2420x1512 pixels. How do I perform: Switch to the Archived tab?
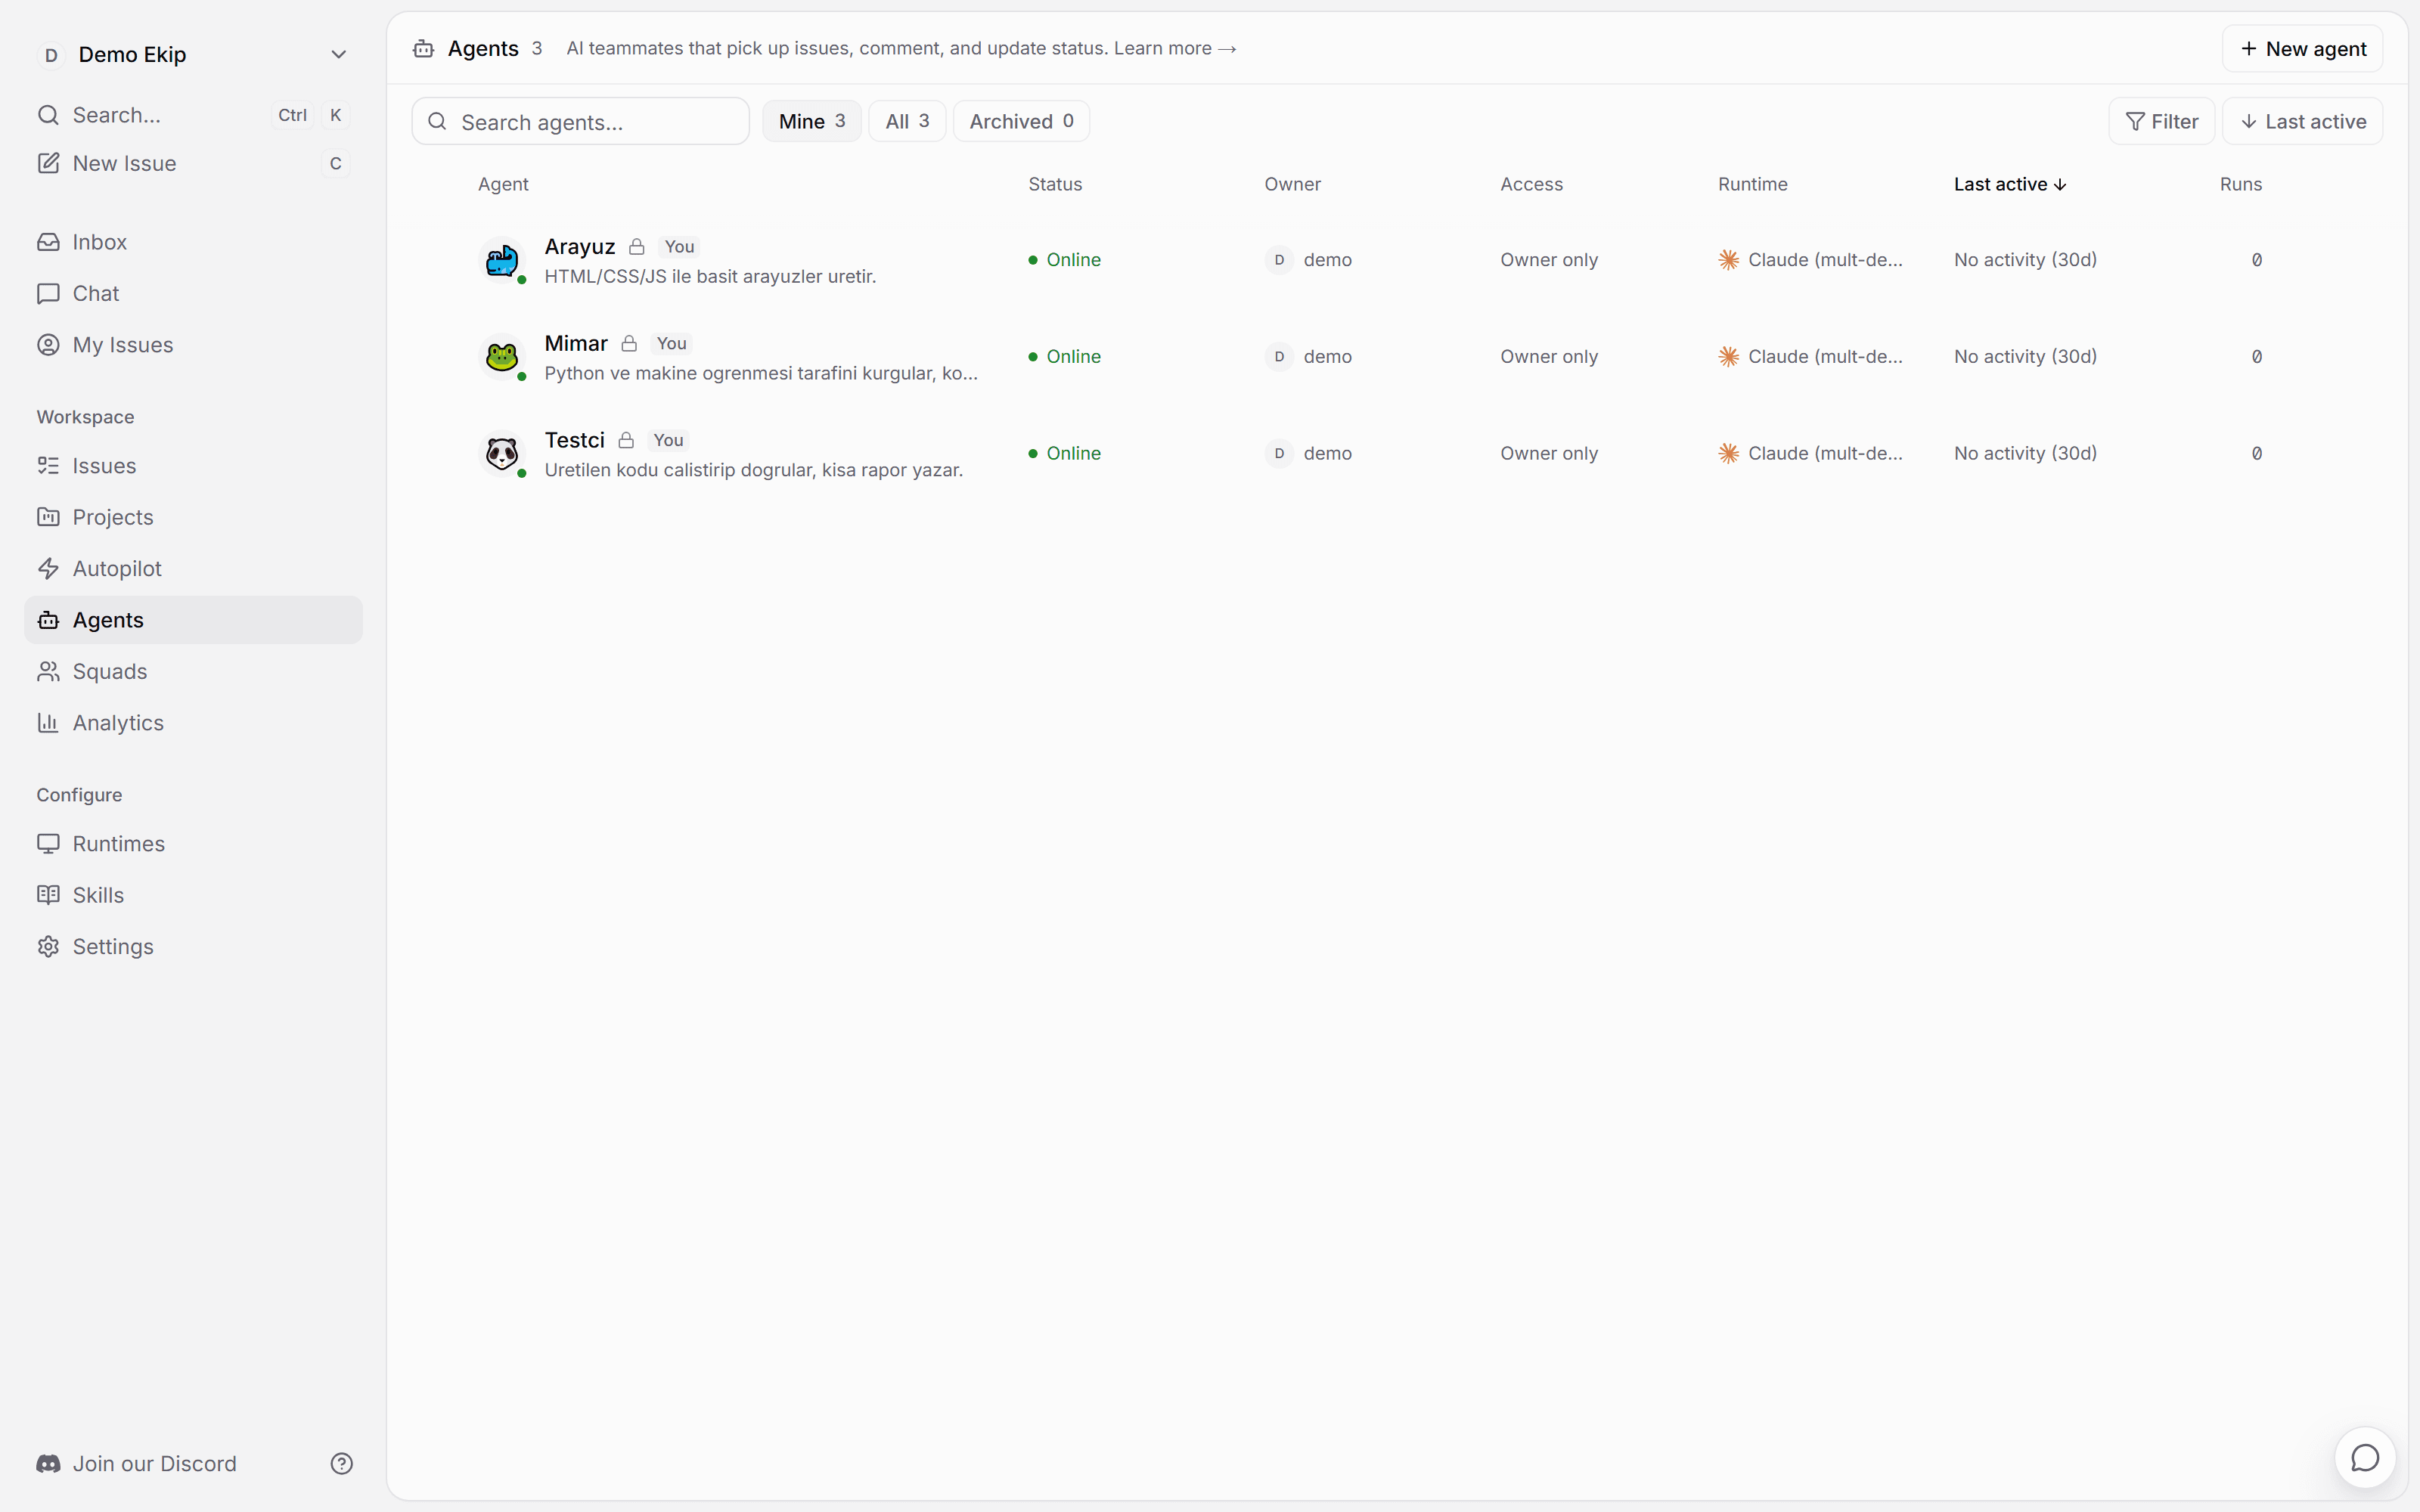click(x=1021, y=121)
